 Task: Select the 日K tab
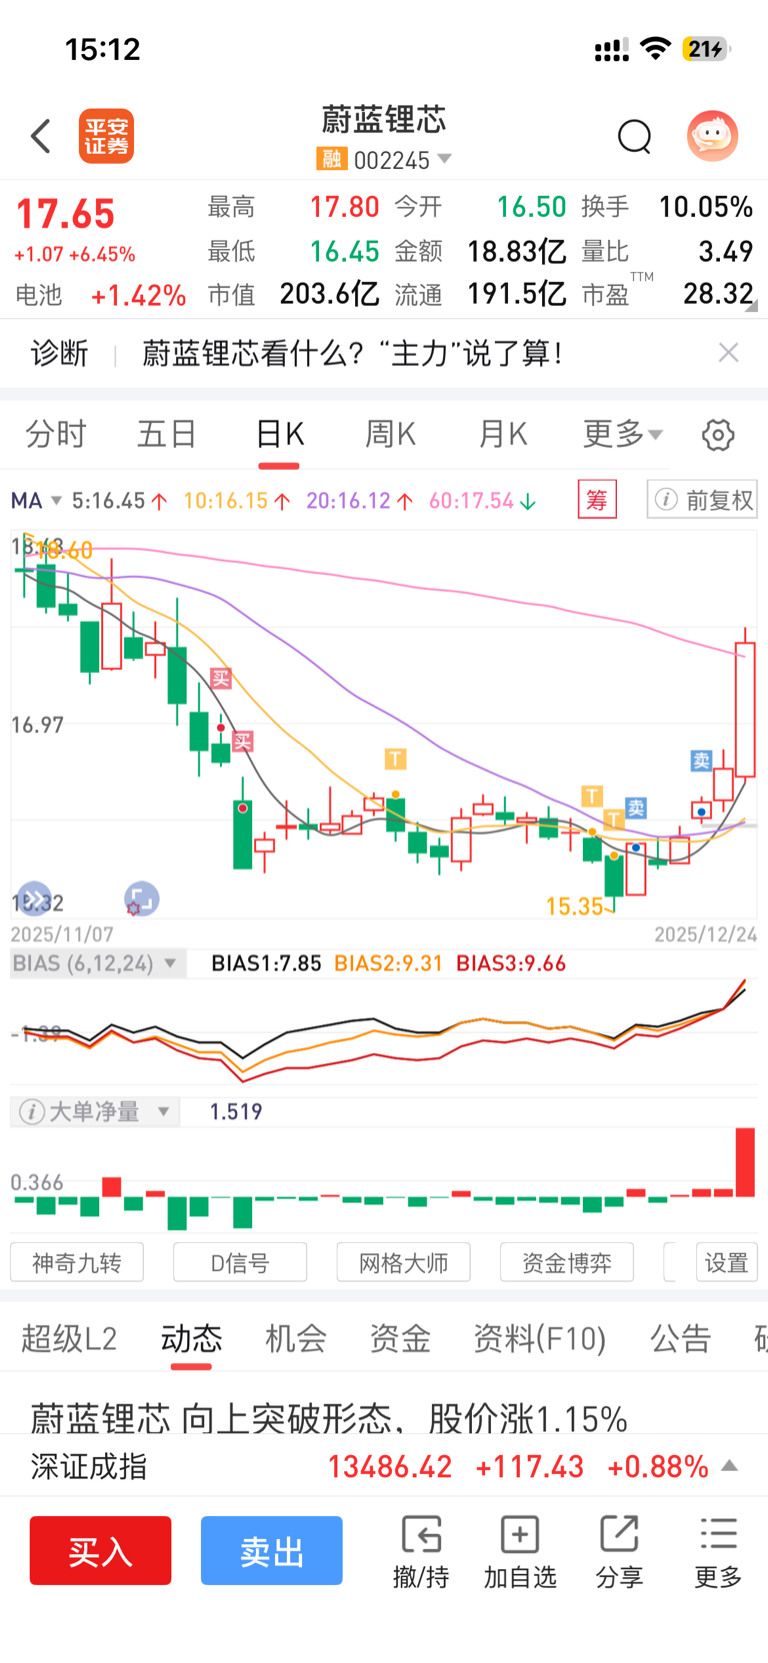coord(279,434)
